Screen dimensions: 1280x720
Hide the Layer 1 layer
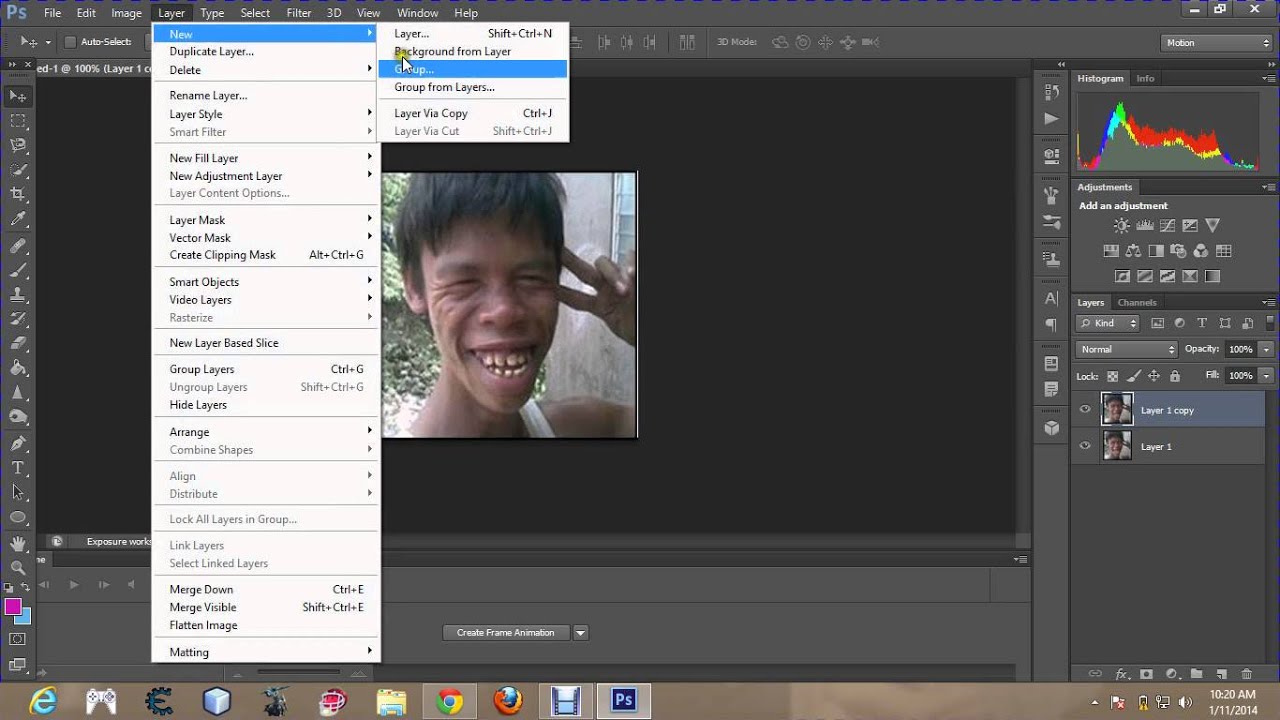1085,446
